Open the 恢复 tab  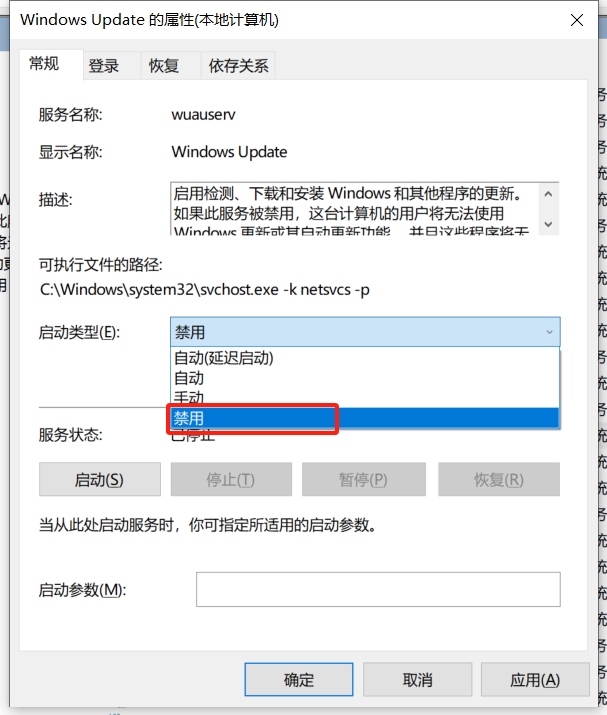tap(164, 66)
